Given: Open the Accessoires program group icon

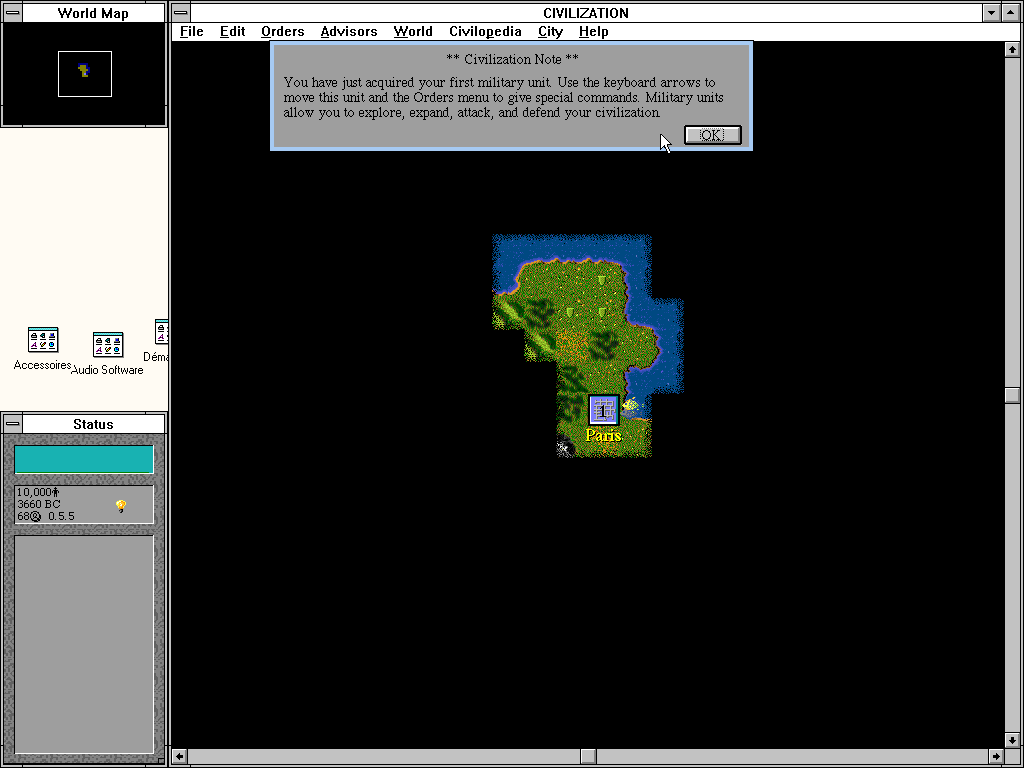Looking at the screenshot, I should (42, 340).
